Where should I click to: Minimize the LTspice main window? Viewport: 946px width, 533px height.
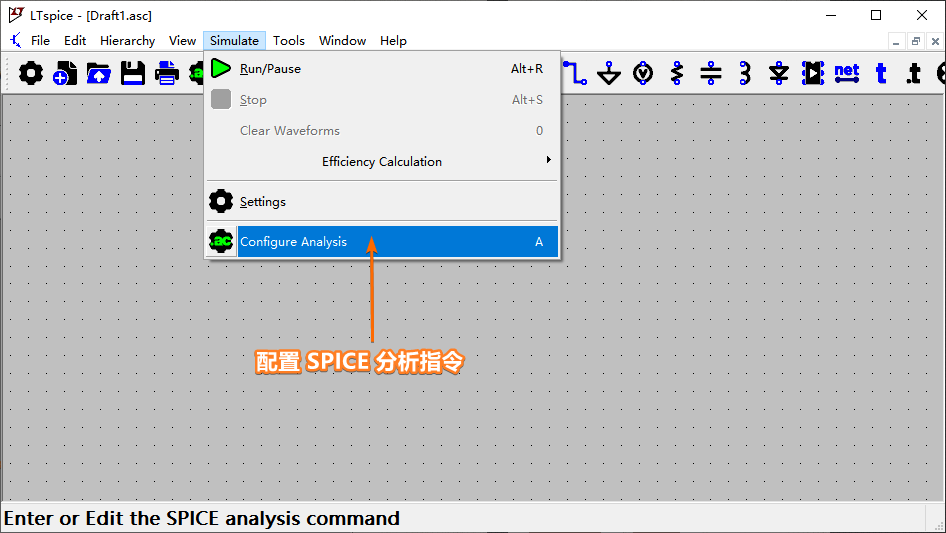coord(831,15)
